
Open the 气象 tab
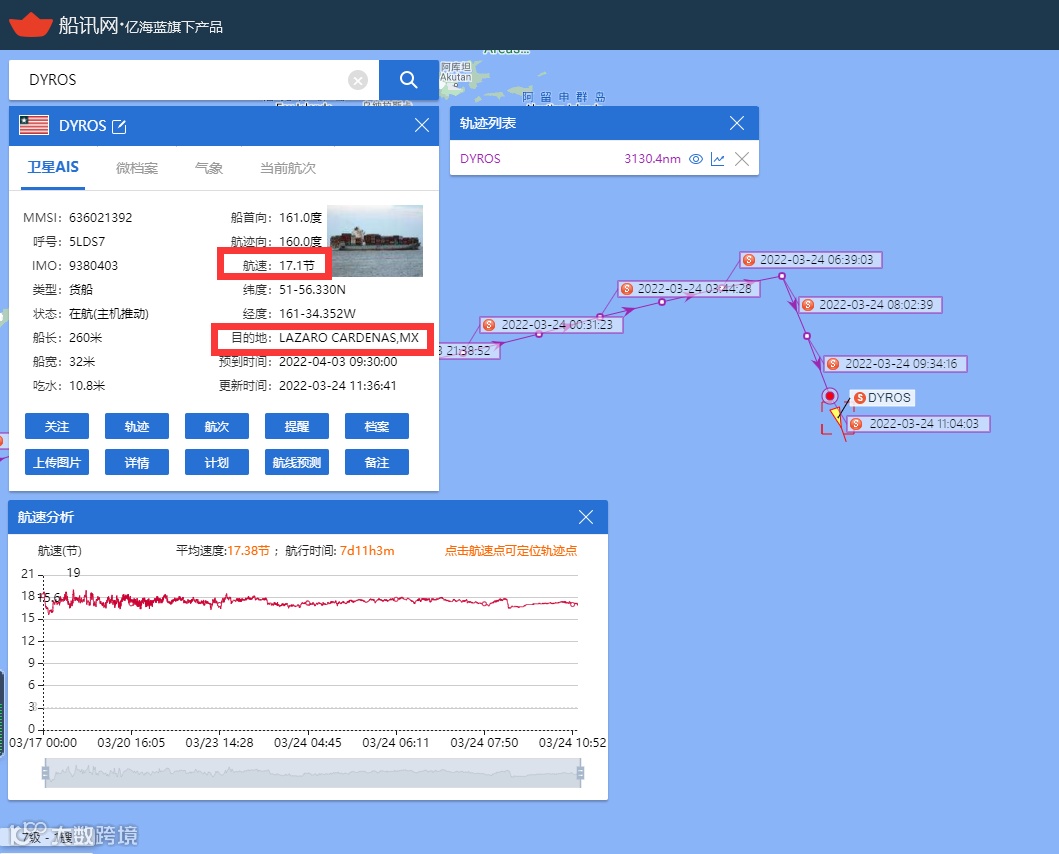pos(209,168)
